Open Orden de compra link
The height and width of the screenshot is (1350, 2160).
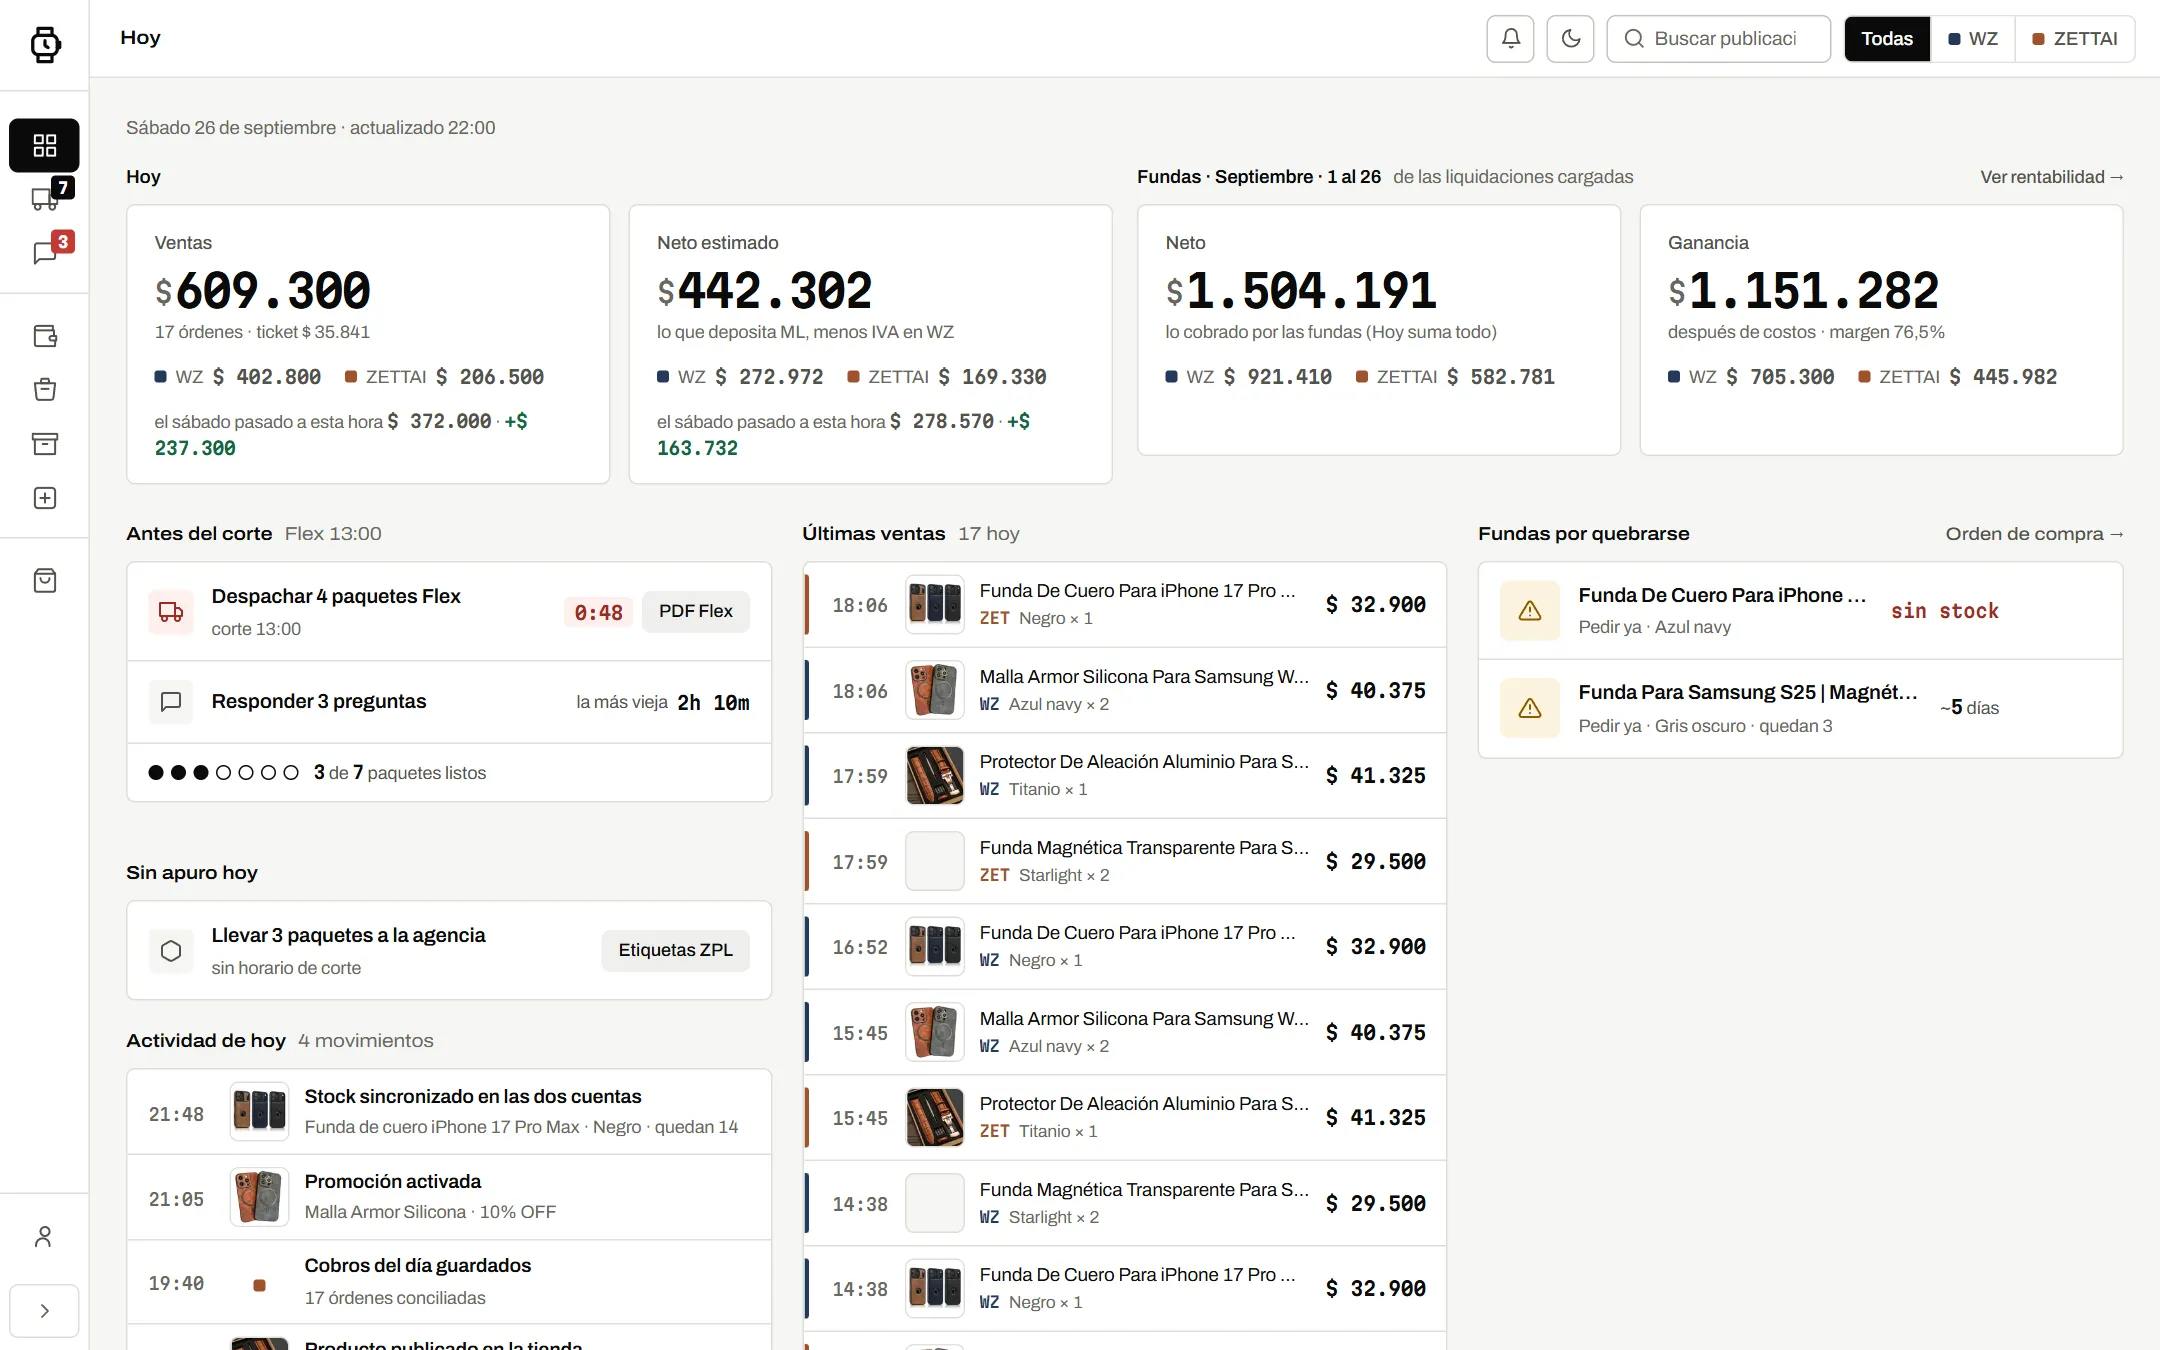[x=2034, y=534]
